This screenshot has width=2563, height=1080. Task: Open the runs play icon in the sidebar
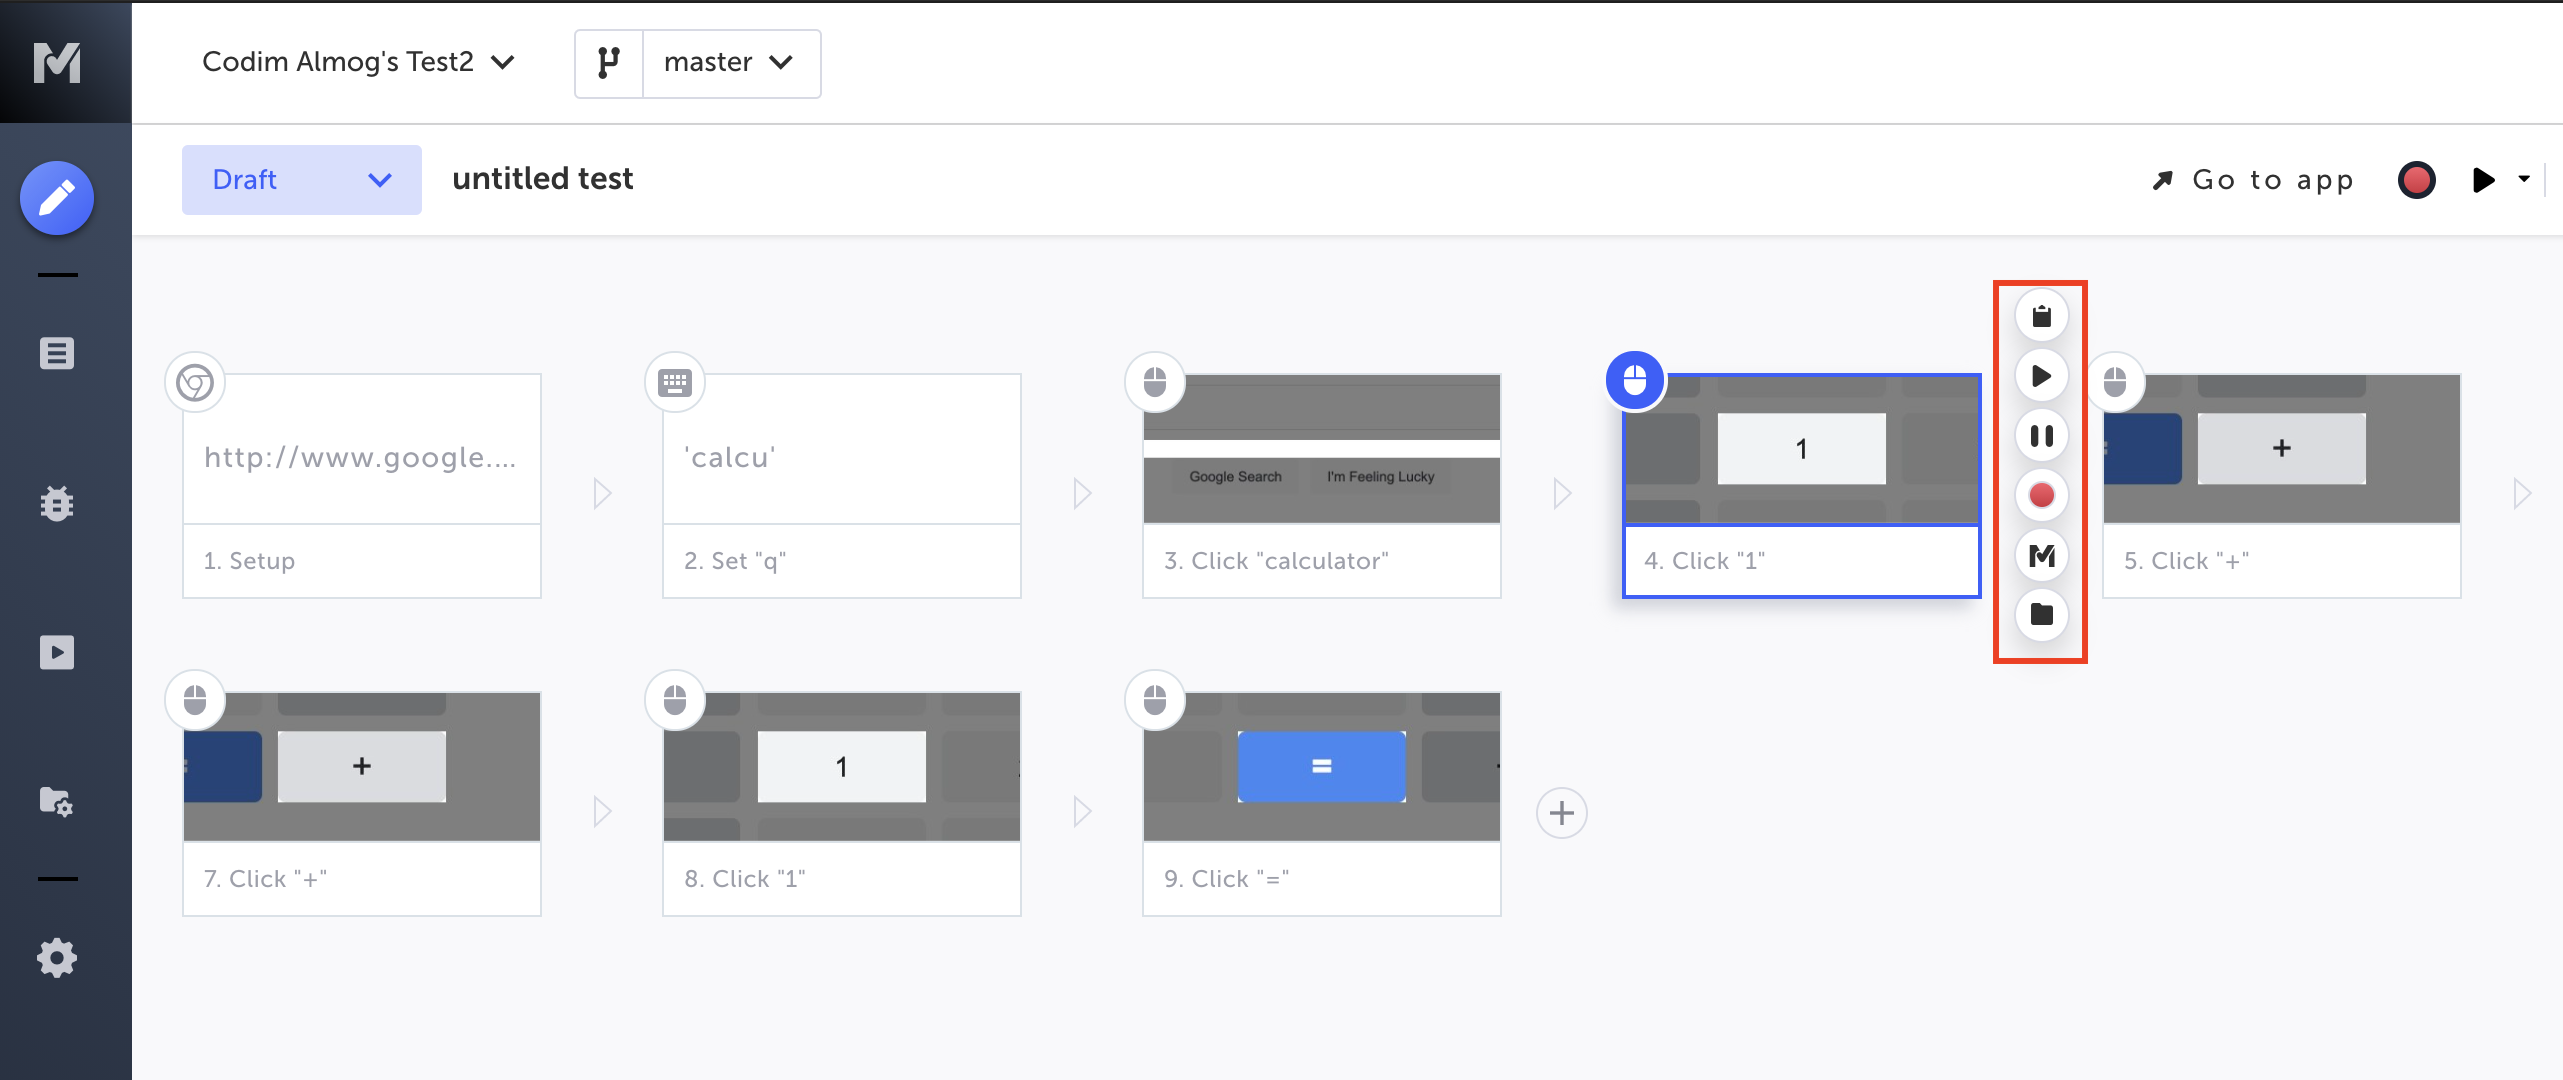(57, 653)
